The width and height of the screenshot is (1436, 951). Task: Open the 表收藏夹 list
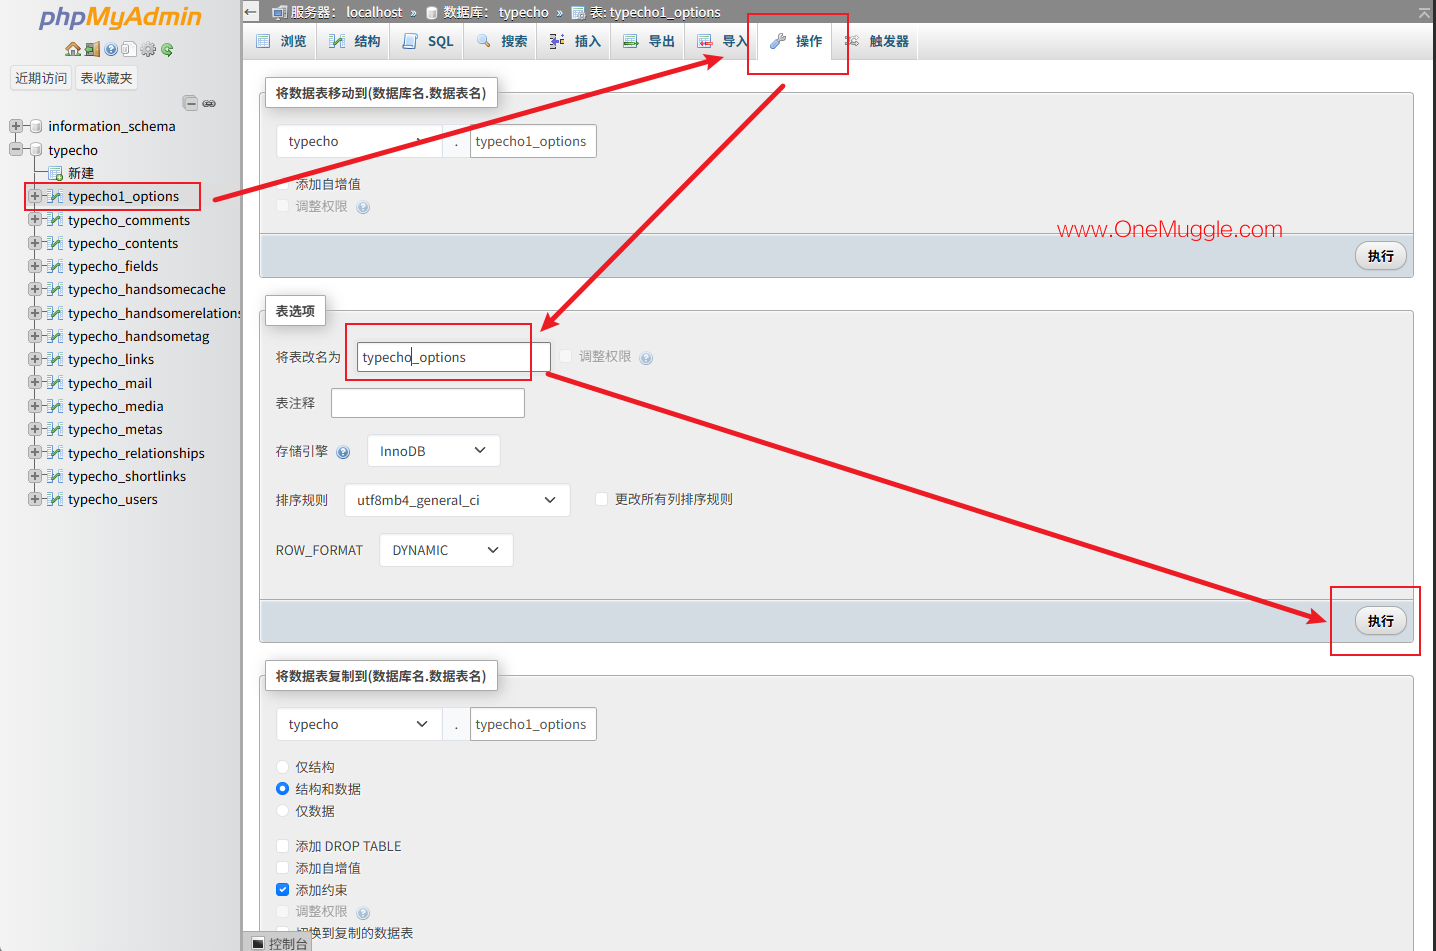pyautogui.click(x=106, y=78)
